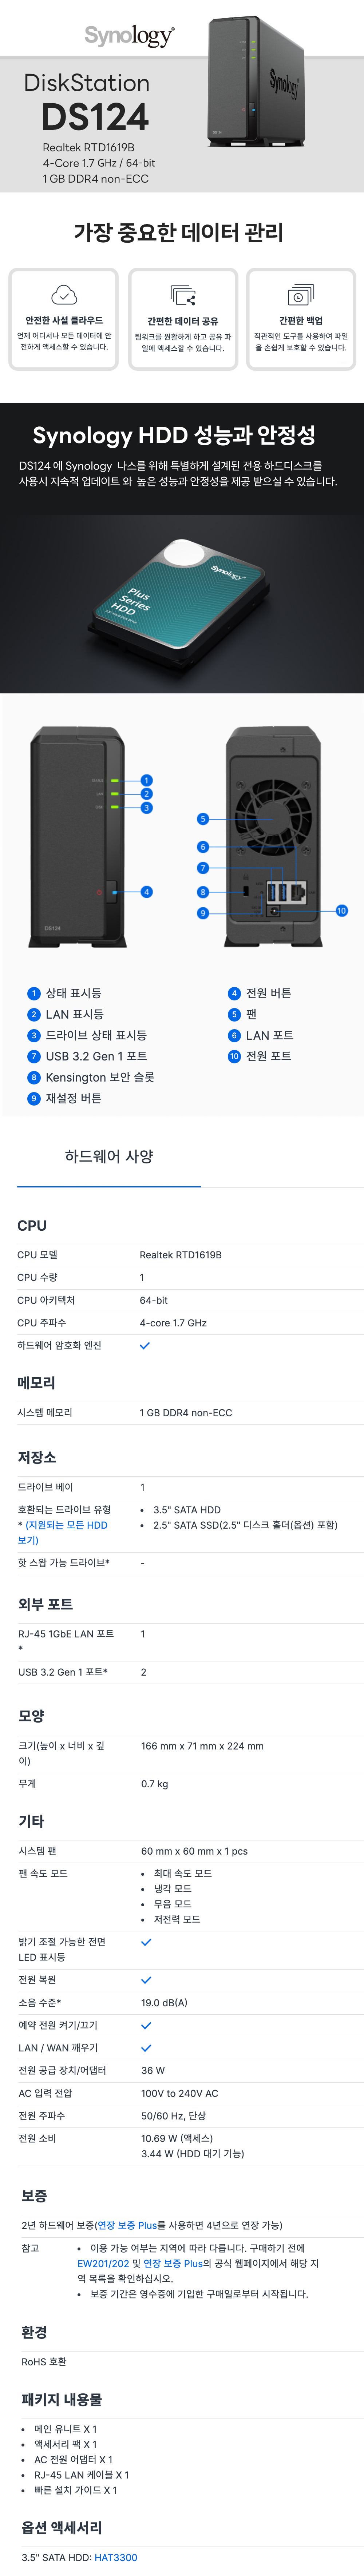Click the size value 166 mm x 71 mm x 224 mm

click(x=202, y=1746)
